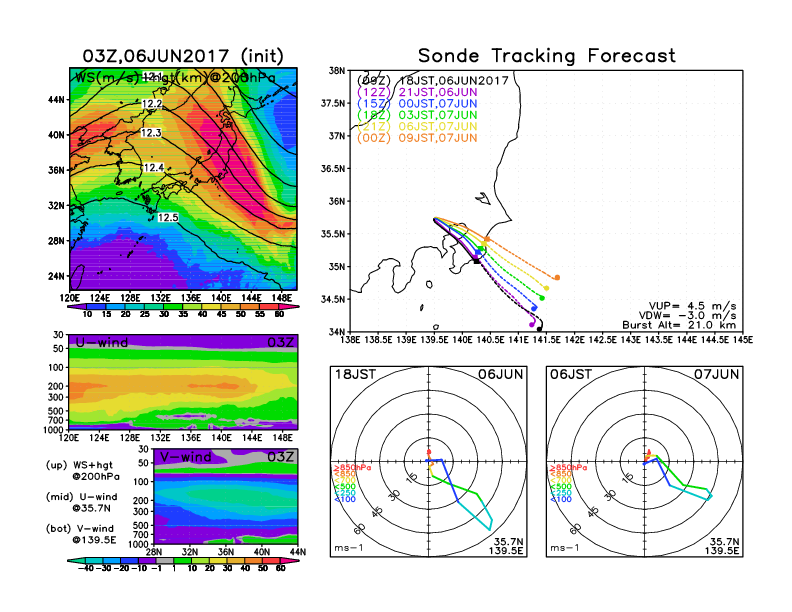The height and width of the screenshot is (612, 792).
Task: Click the "38N" latitude label on tracking map
Action: (336, 71)
